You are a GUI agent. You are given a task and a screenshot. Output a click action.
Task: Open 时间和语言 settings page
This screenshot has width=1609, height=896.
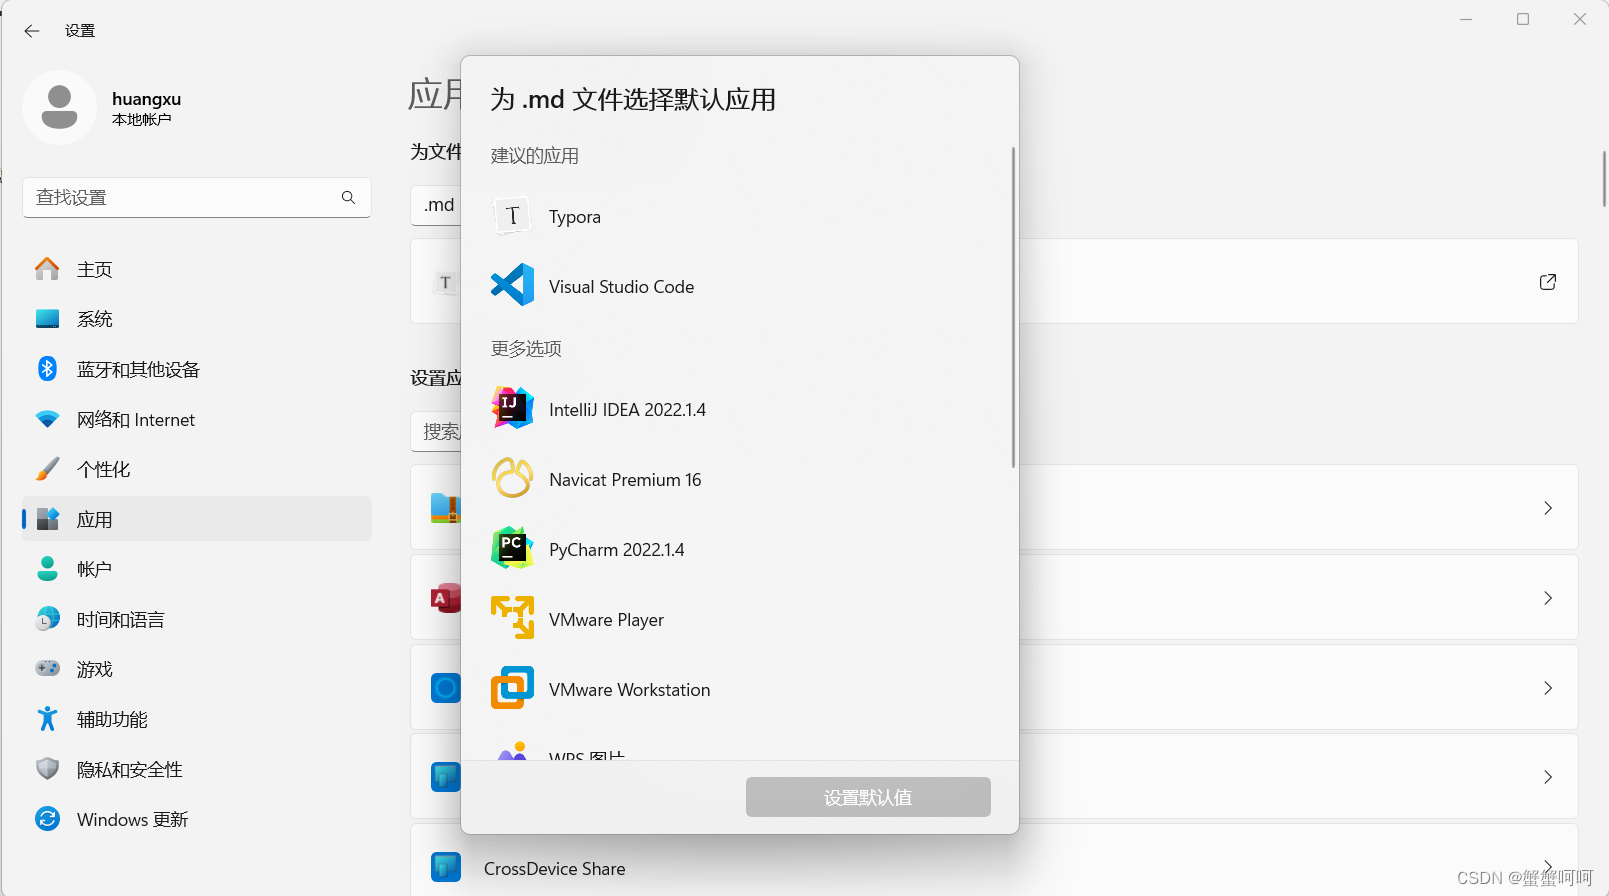(197, 619)
